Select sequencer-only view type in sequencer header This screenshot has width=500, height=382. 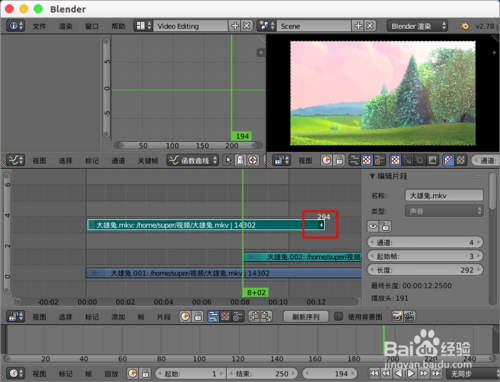tap(213, 316)
